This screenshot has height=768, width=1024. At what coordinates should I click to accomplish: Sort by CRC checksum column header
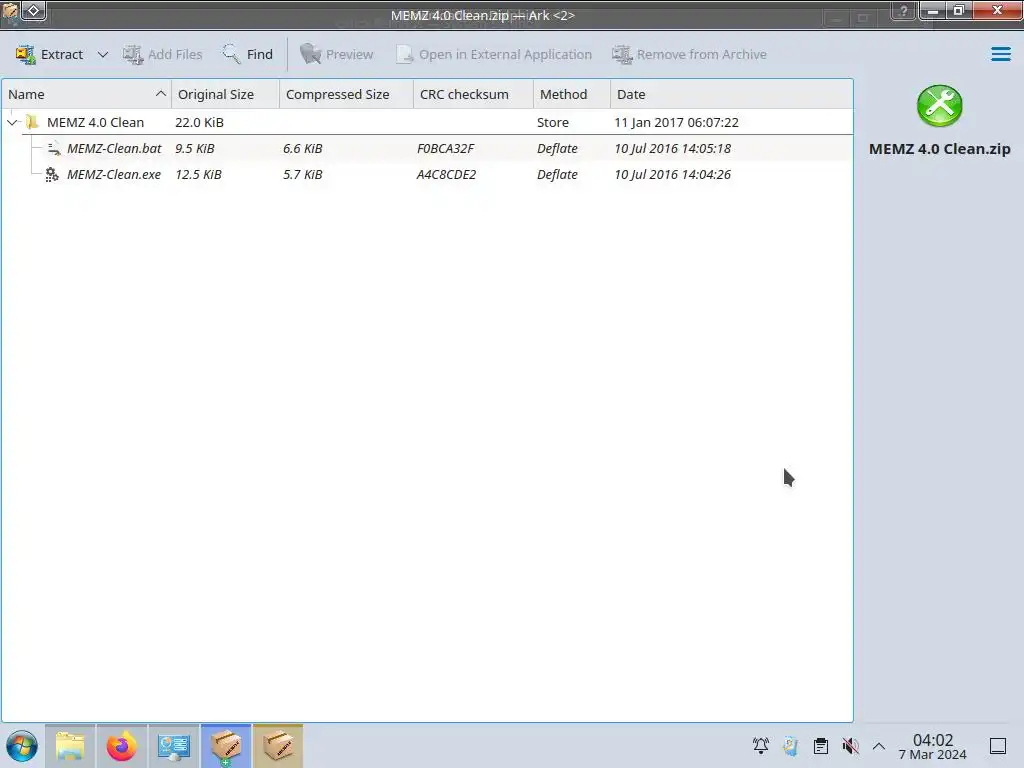pos(473,94)
